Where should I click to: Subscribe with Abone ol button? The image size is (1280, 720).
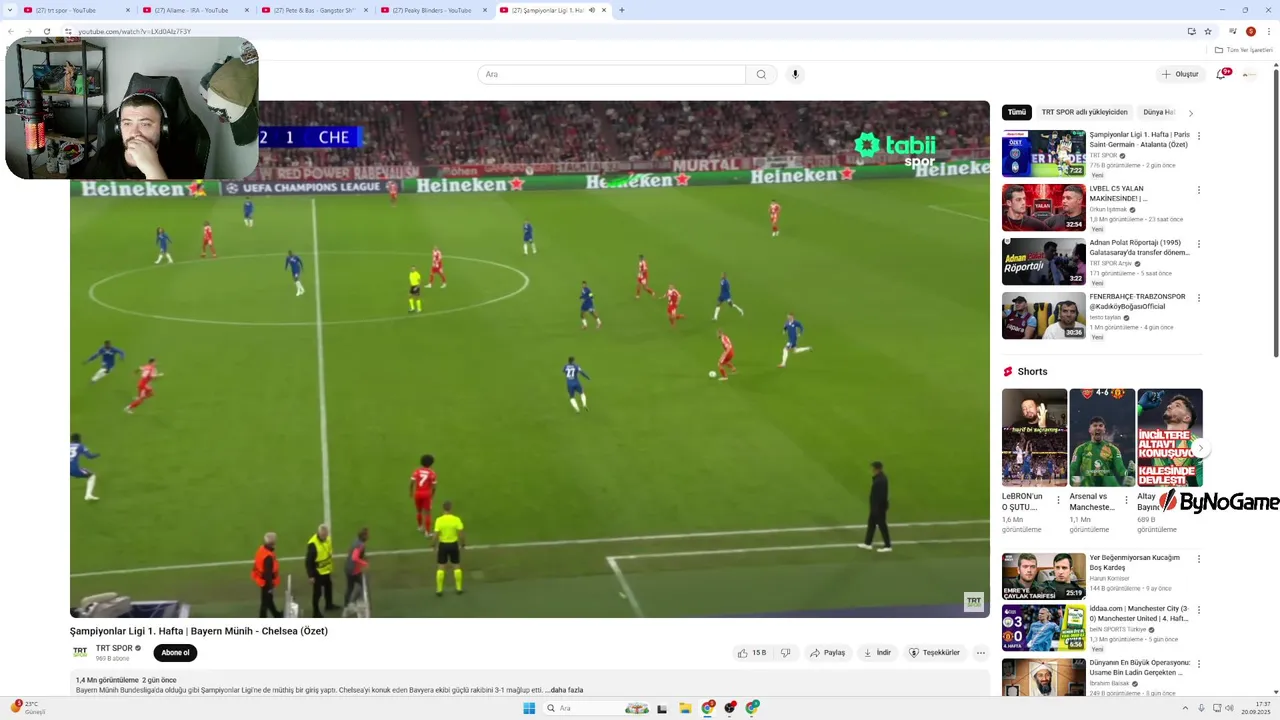tap(175, 653)
